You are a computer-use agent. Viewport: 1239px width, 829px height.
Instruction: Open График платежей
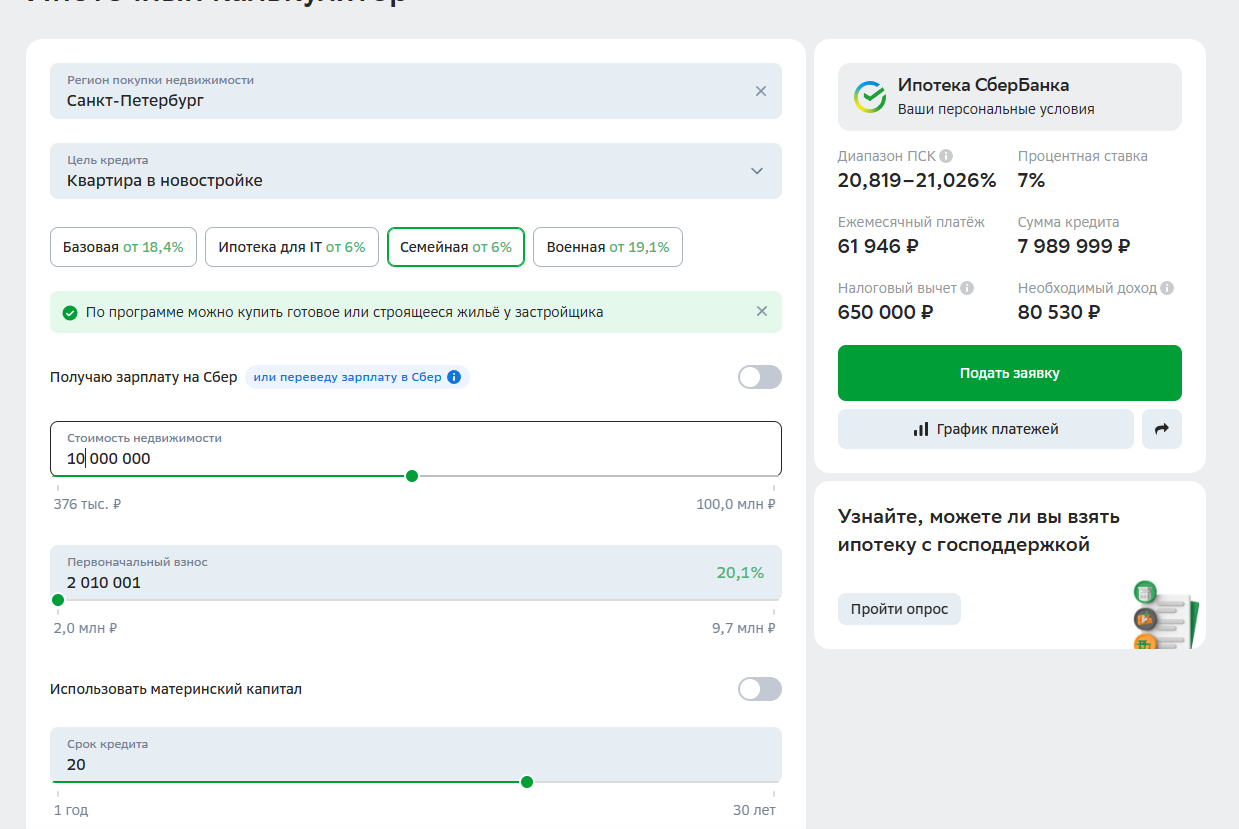pos(986,429)
